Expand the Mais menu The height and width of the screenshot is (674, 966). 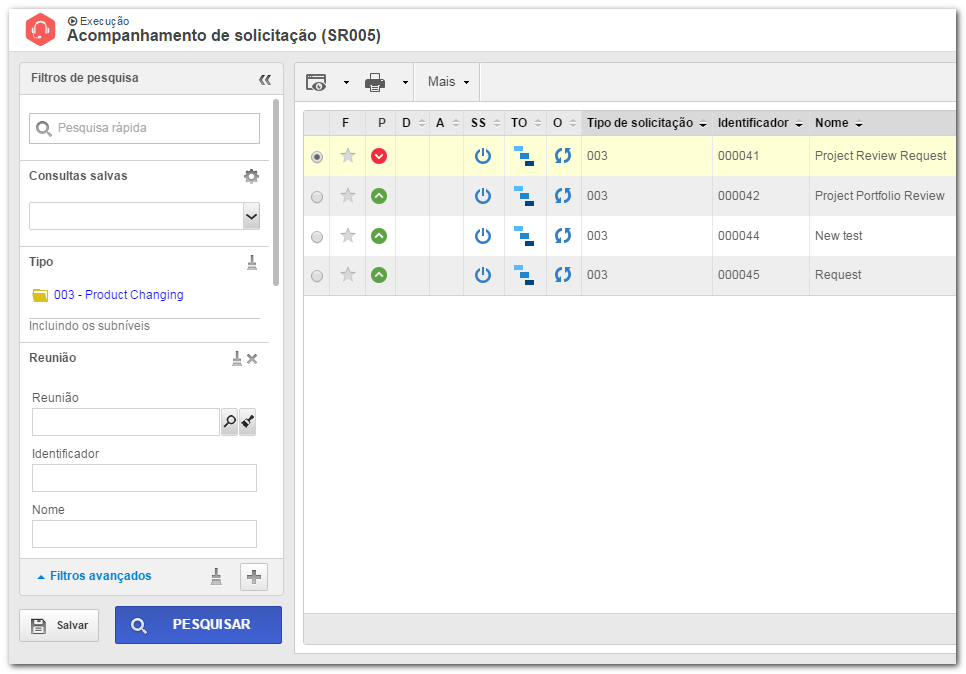(x=448, y=82)
